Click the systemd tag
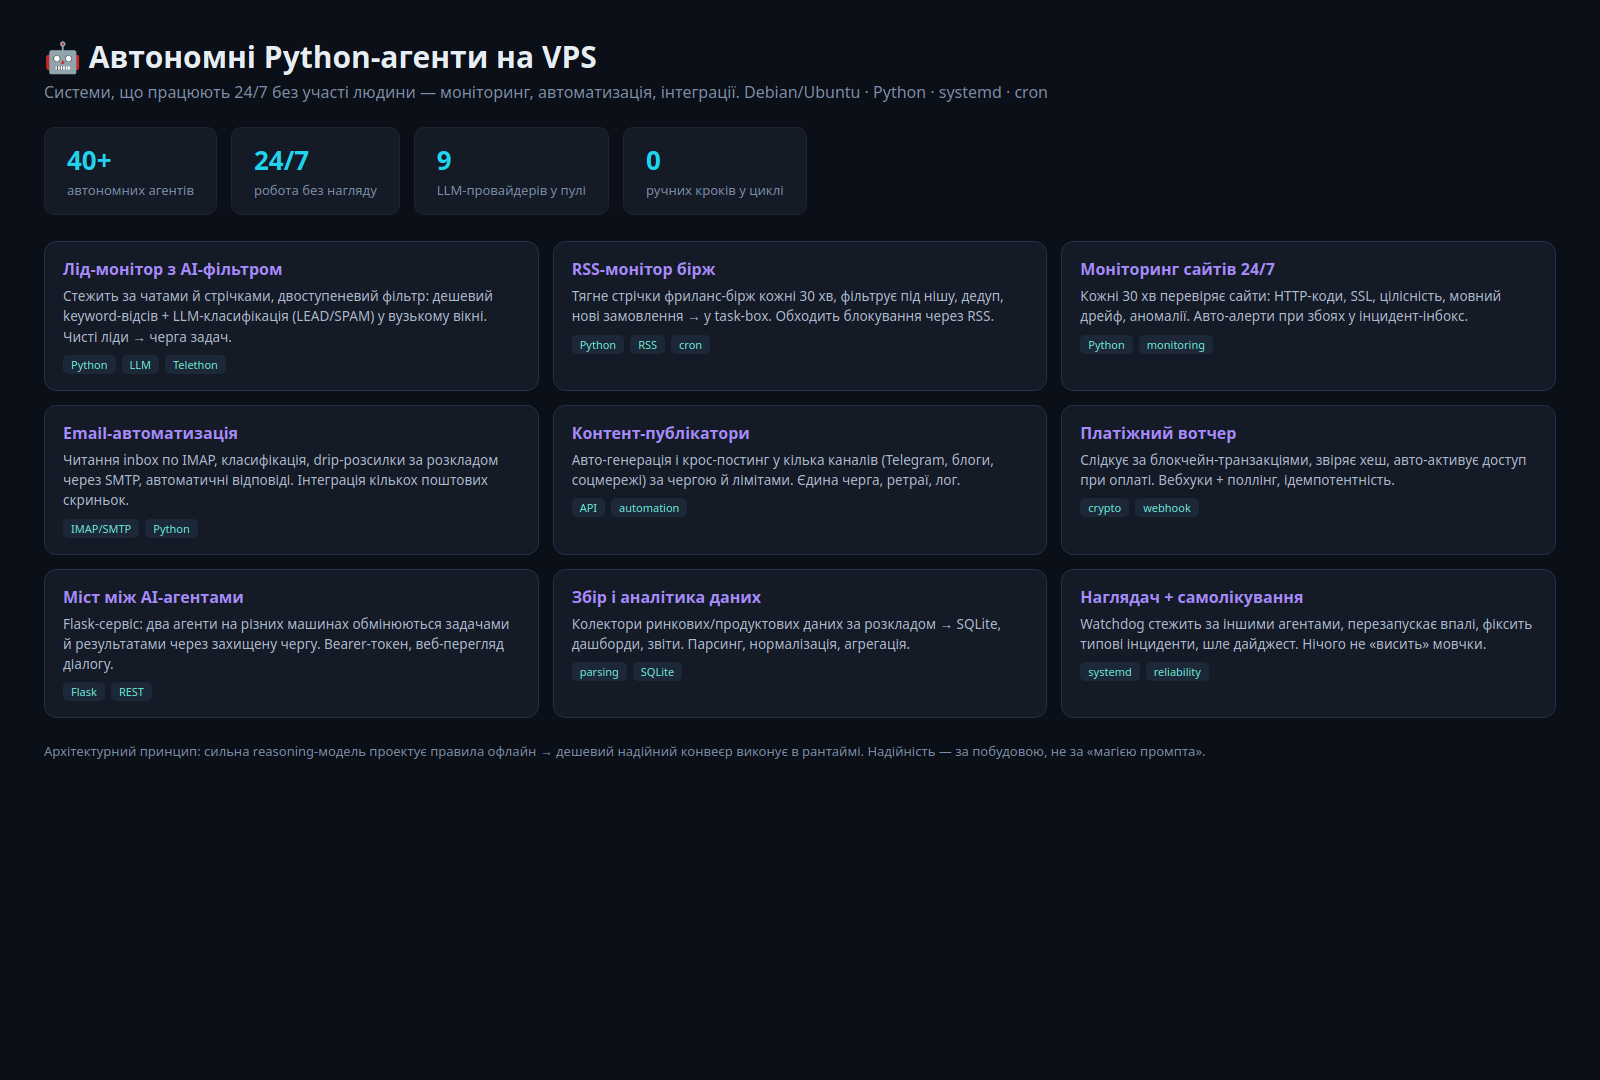 [x=1110, y=672]
